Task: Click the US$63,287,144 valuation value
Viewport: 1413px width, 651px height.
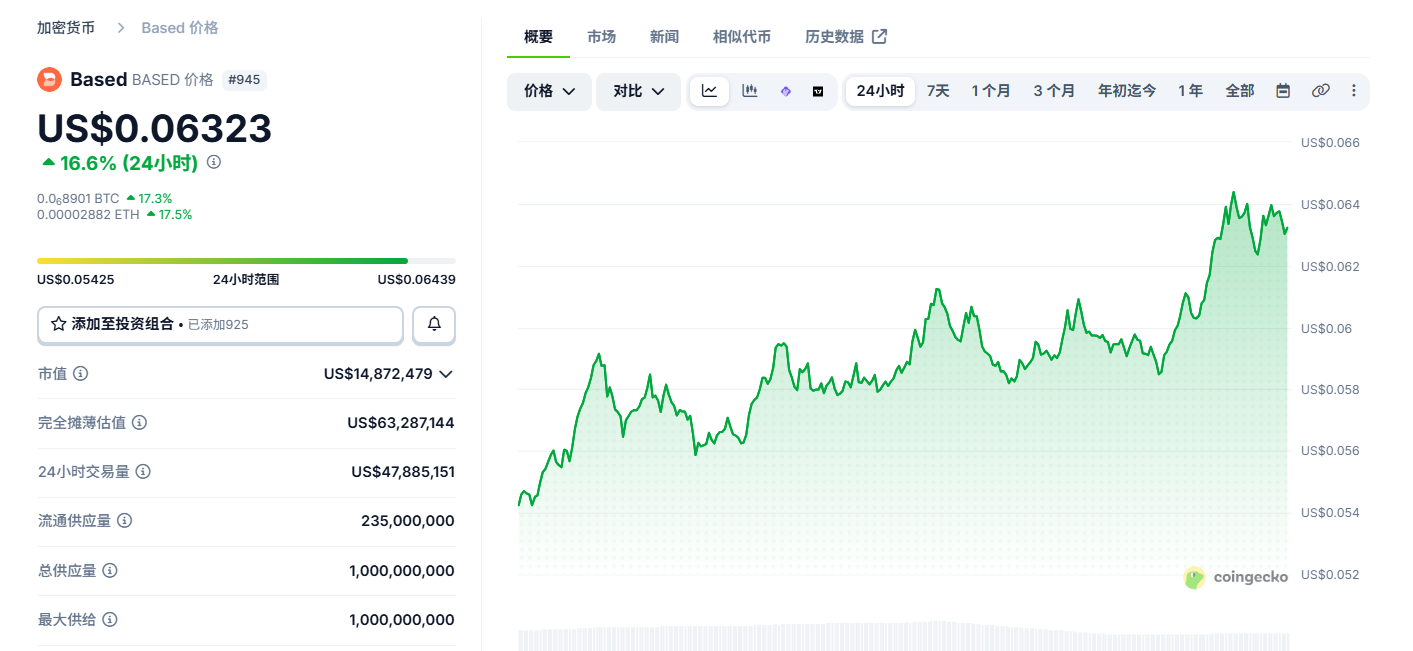Action: click(401, 423)
